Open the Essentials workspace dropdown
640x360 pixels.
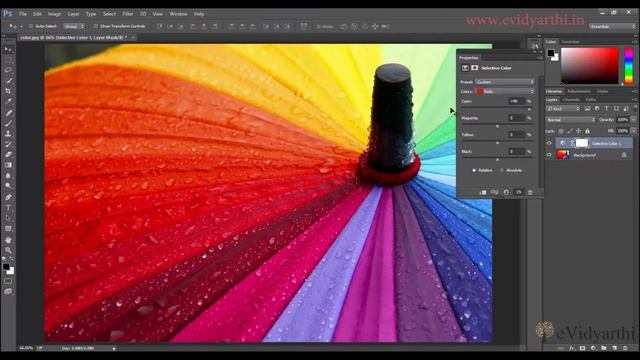point(612,27)
